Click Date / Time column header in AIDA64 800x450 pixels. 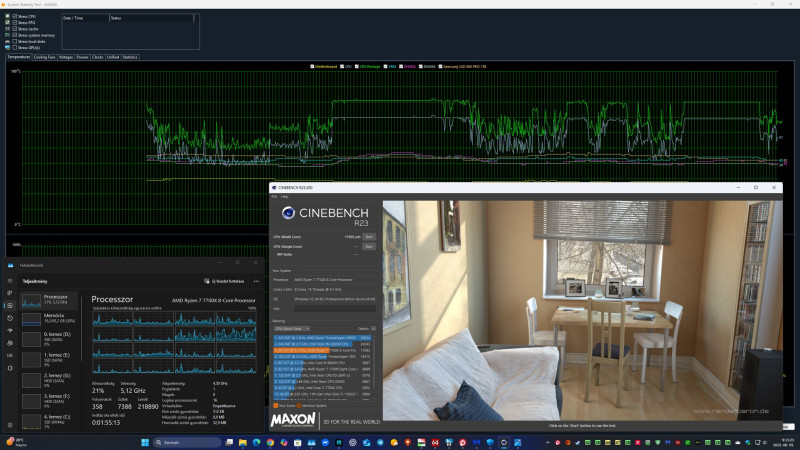[x=85, y=18]
